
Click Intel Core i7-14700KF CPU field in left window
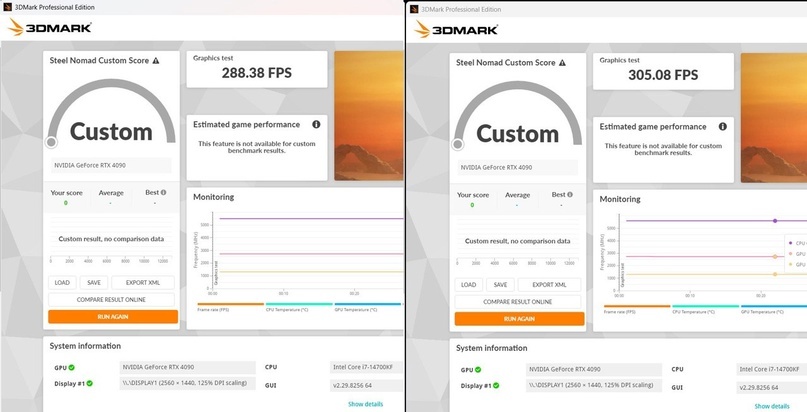366,367
